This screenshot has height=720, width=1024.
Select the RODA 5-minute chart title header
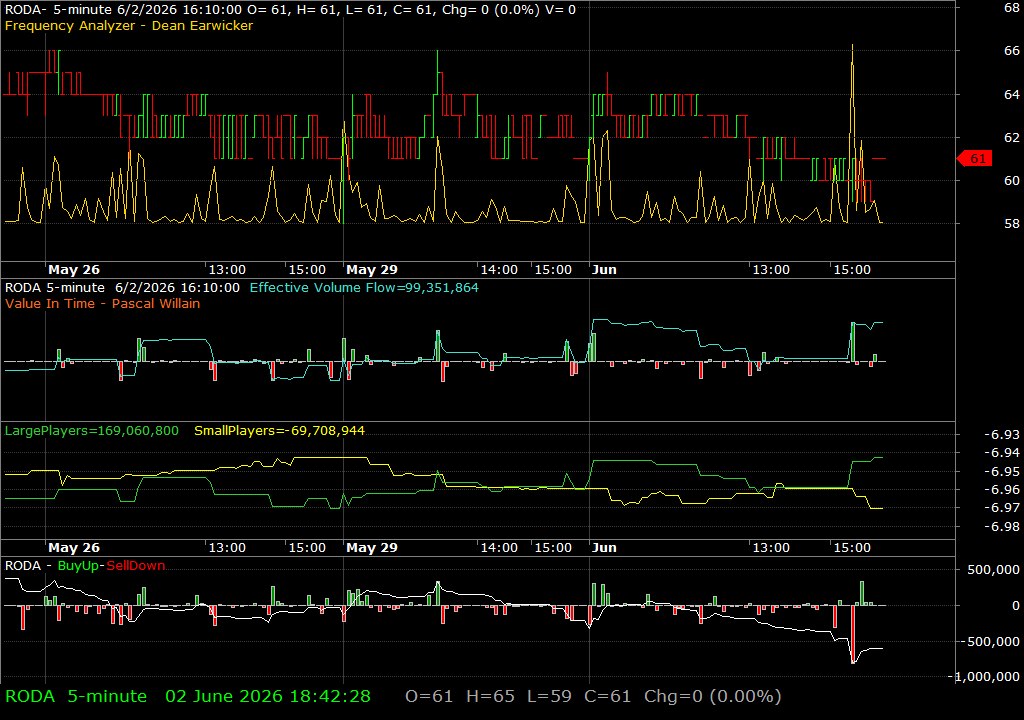pyautogui.click(x=290, y=9)
